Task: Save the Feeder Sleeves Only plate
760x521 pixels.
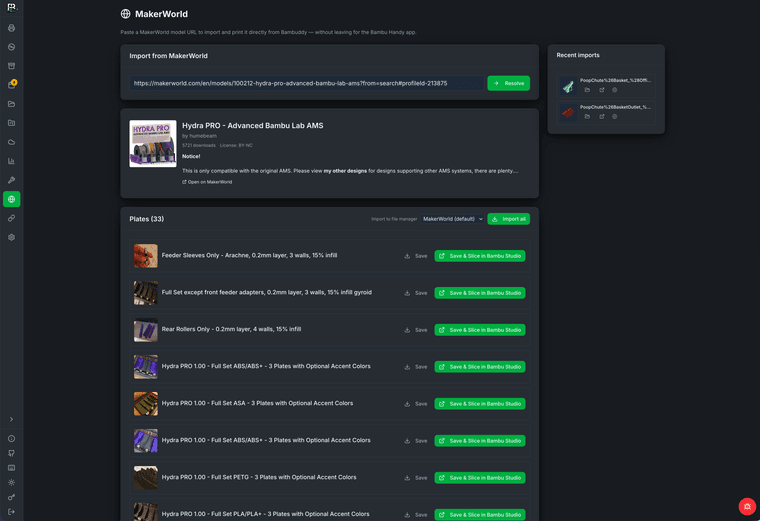Action: 416,256
